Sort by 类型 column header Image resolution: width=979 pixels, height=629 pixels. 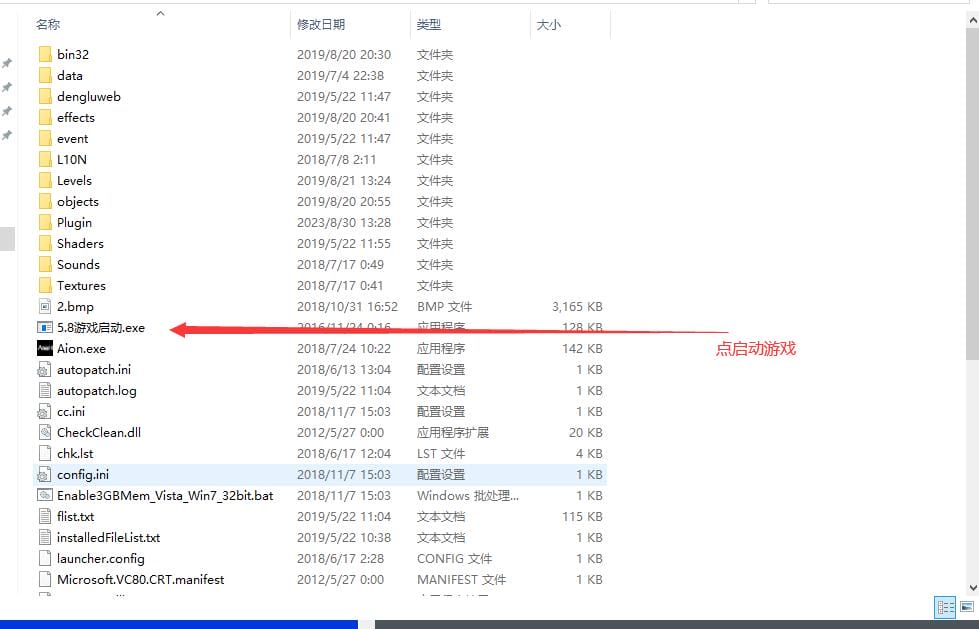pos(429,24)
